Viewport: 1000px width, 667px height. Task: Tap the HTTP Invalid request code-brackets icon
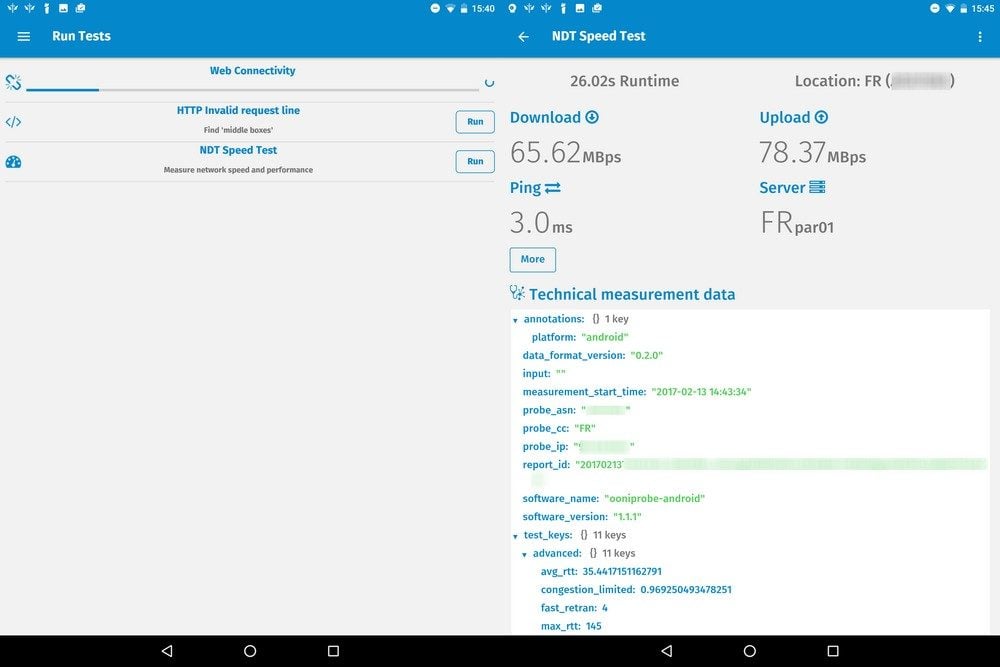point(13,122)
